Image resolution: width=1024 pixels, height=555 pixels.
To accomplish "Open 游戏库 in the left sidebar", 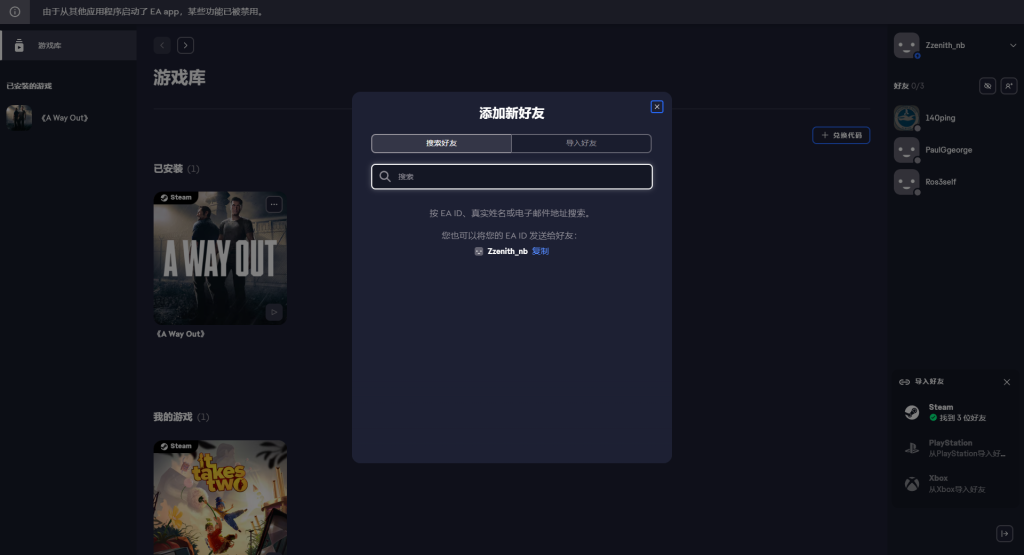I will (50, 46).
